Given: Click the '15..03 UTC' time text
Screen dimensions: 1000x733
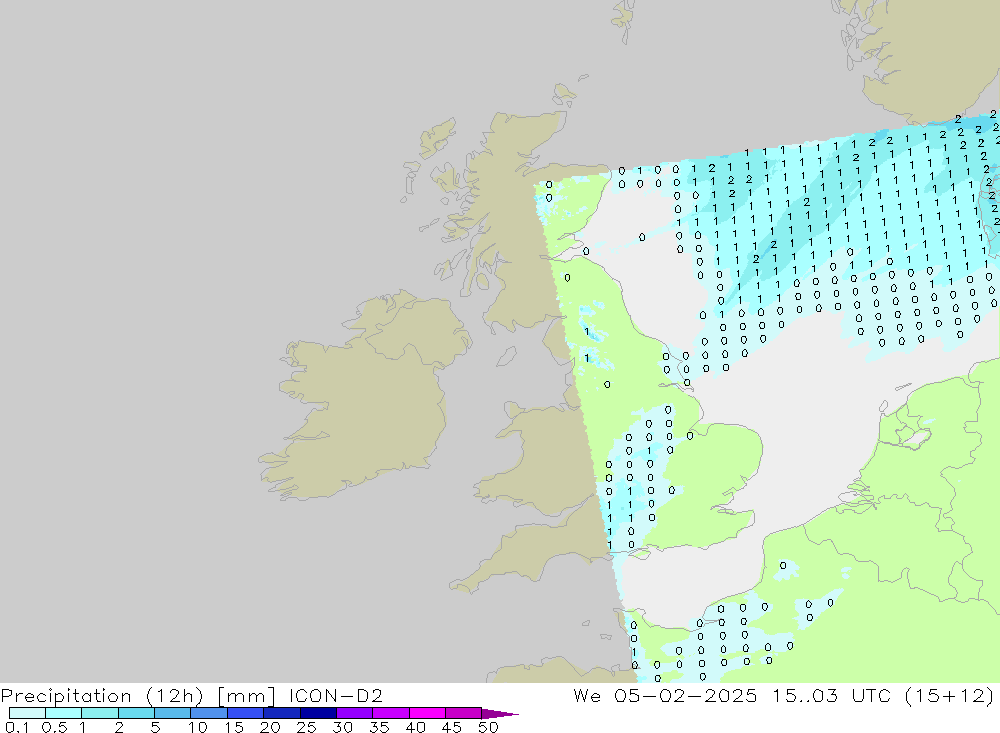Looking at the screenshot, I should [830, 695].
